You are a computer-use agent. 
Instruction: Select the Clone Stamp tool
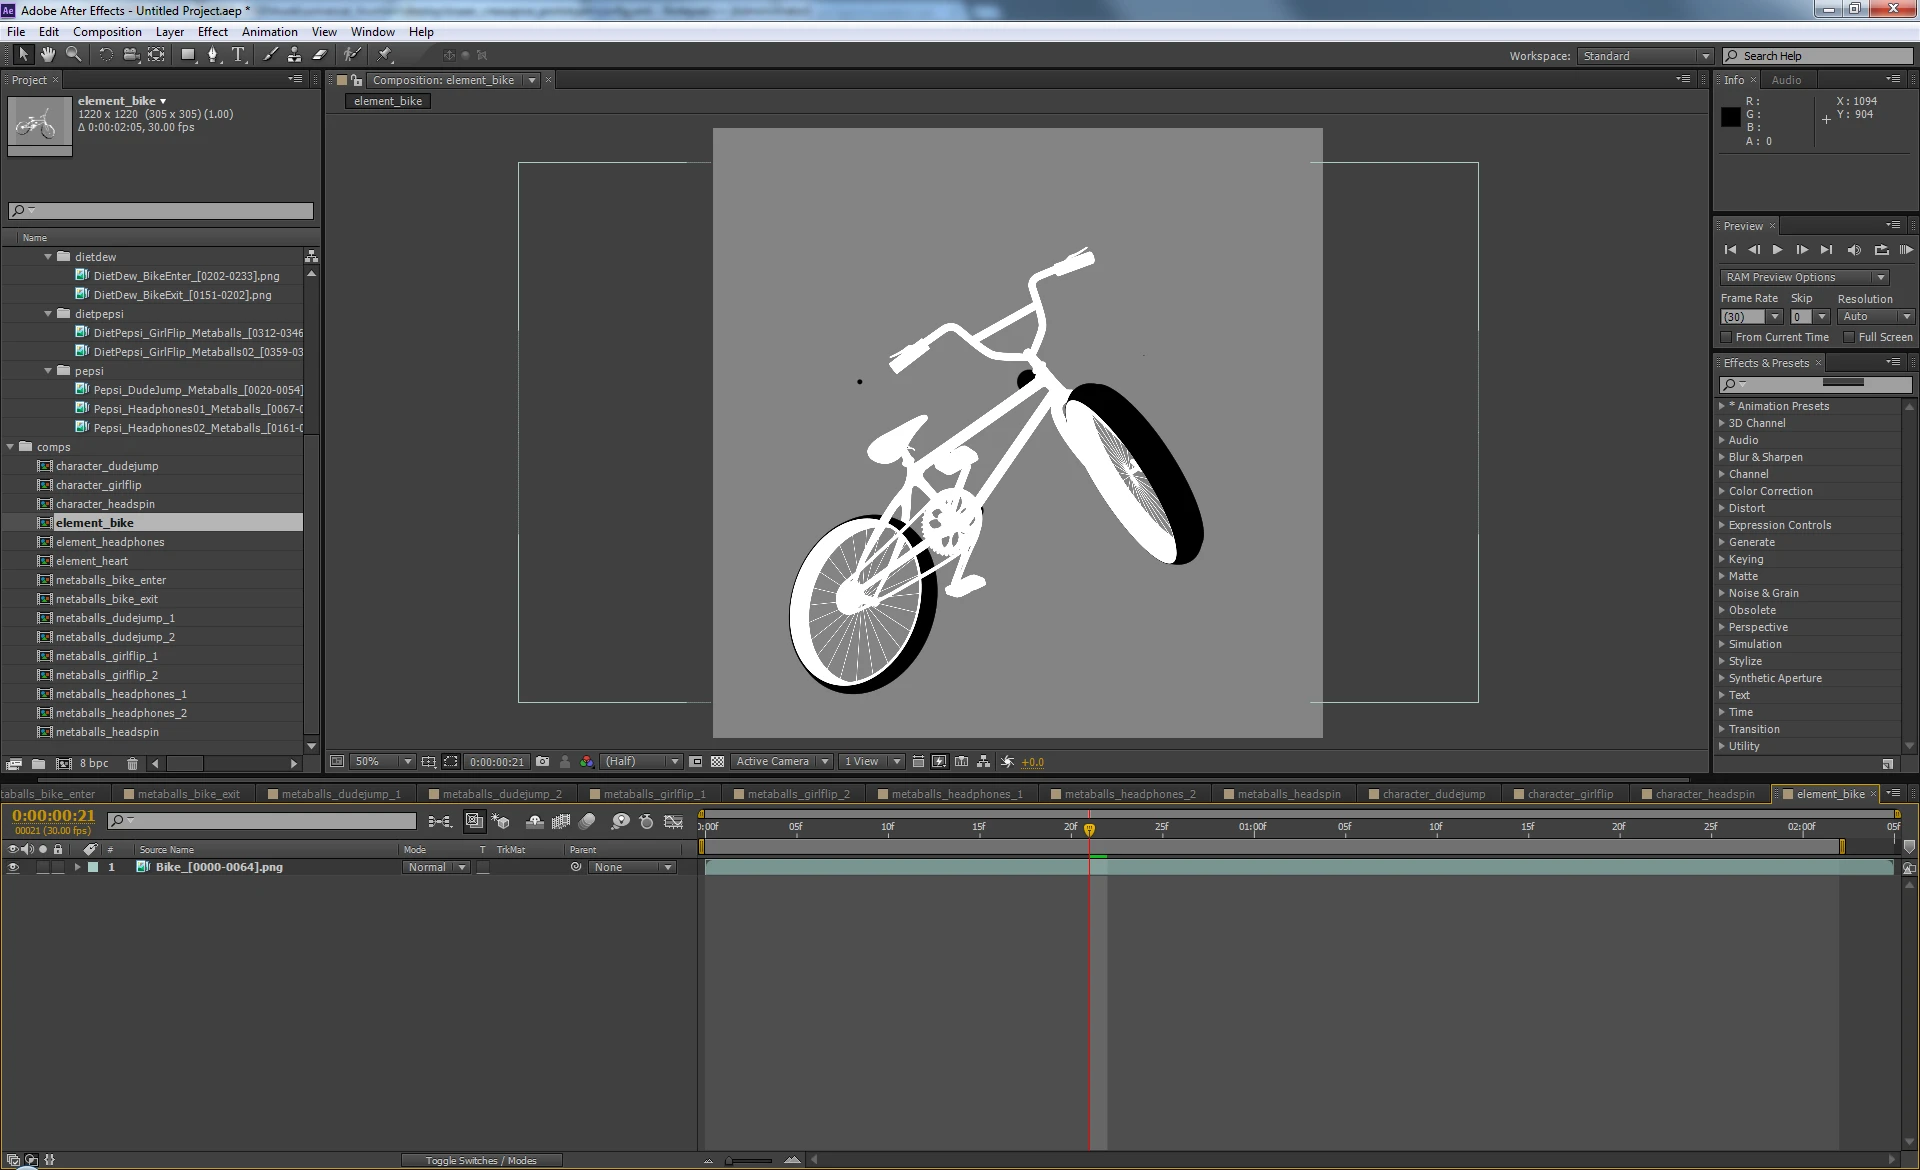point(294,55)
